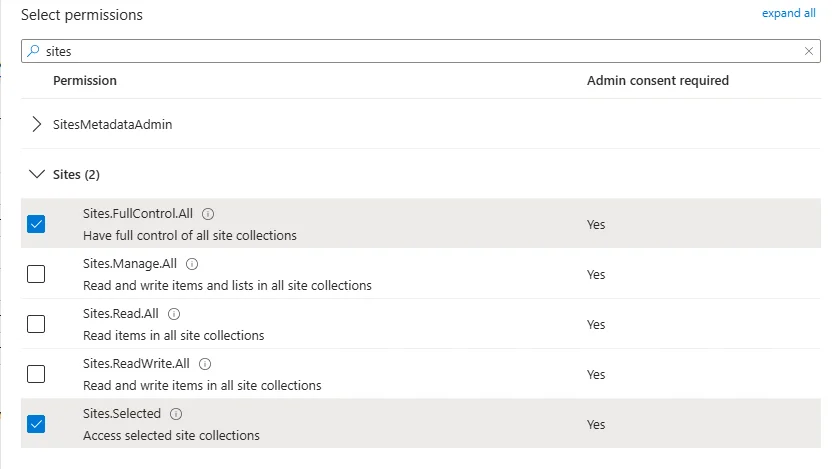Screen dimensions: 840x469
Task: Click 'Have full control of all site collections' text
Action: (x=190, y=235)
